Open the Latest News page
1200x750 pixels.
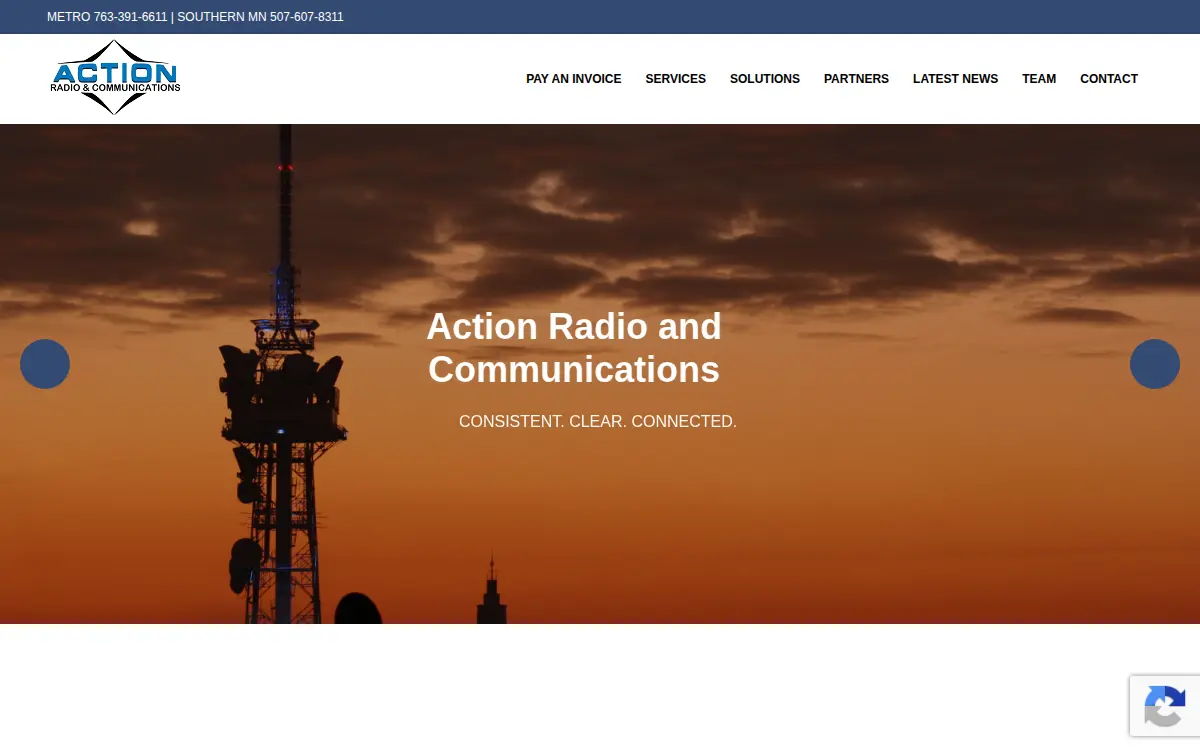[x=955, y=79]
